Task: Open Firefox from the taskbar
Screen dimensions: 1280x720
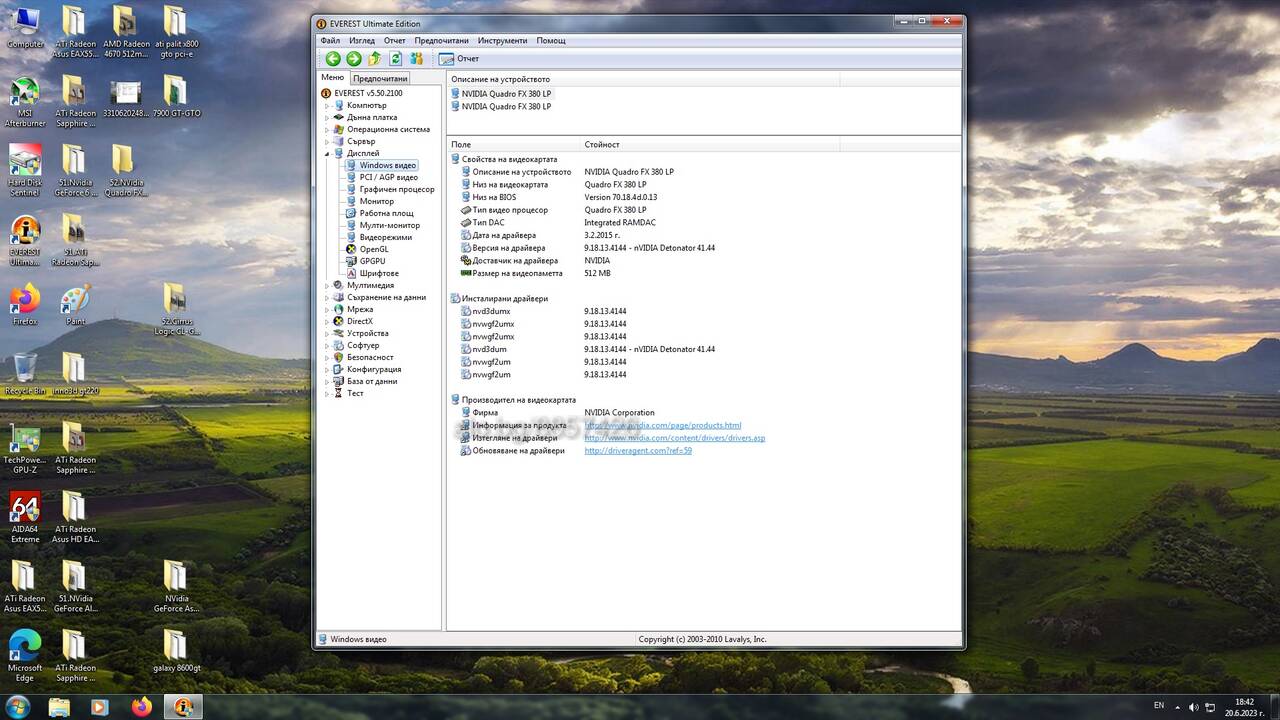Action: [141, 707]
